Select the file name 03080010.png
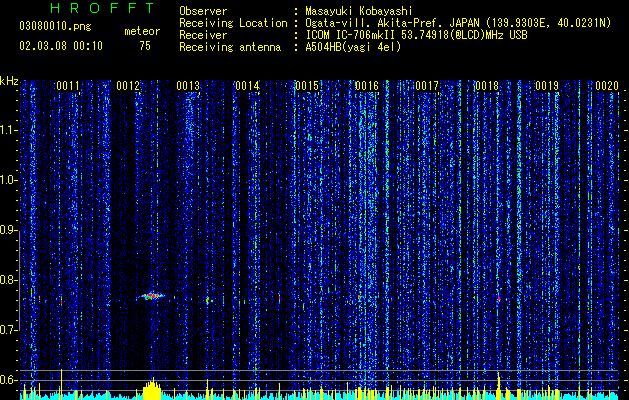The width and height of the screenshot is (629, 400). coord(55,27)
